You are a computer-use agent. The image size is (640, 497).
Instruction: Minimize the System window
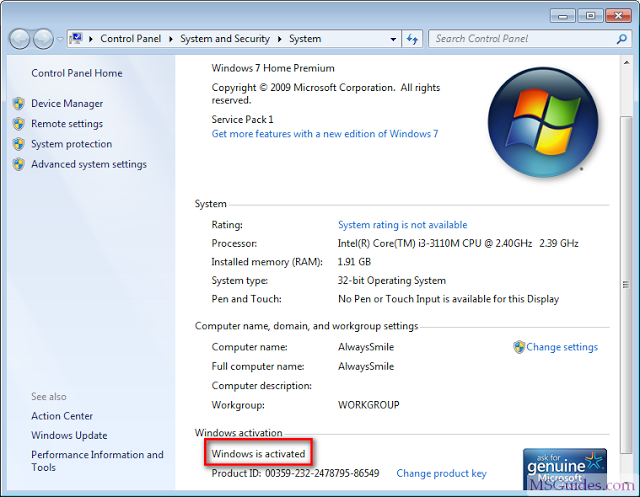563,16
